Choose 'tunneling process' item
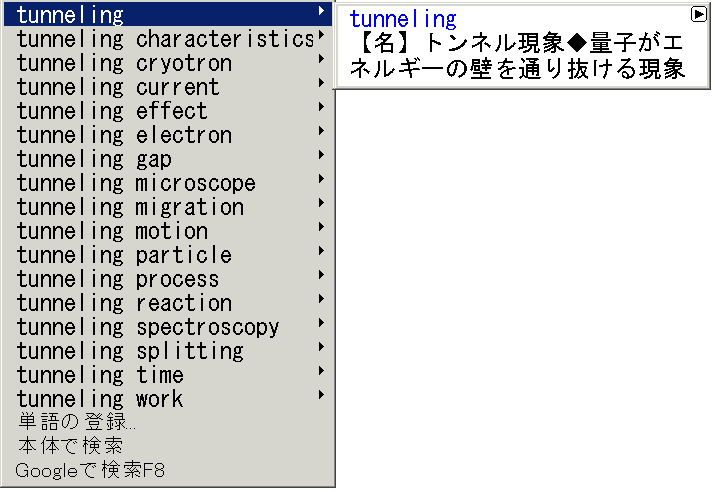715x492 pixels. point(168,279)
